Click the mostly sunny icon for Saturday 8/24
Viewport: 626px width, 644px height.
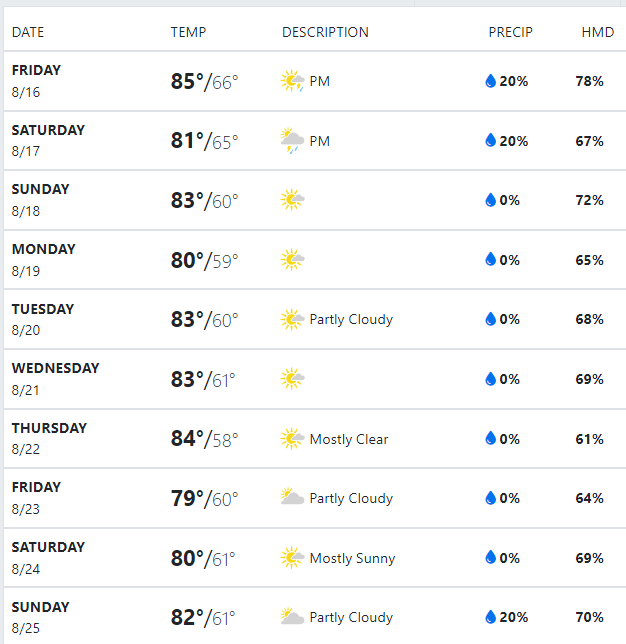pos(292,558)
